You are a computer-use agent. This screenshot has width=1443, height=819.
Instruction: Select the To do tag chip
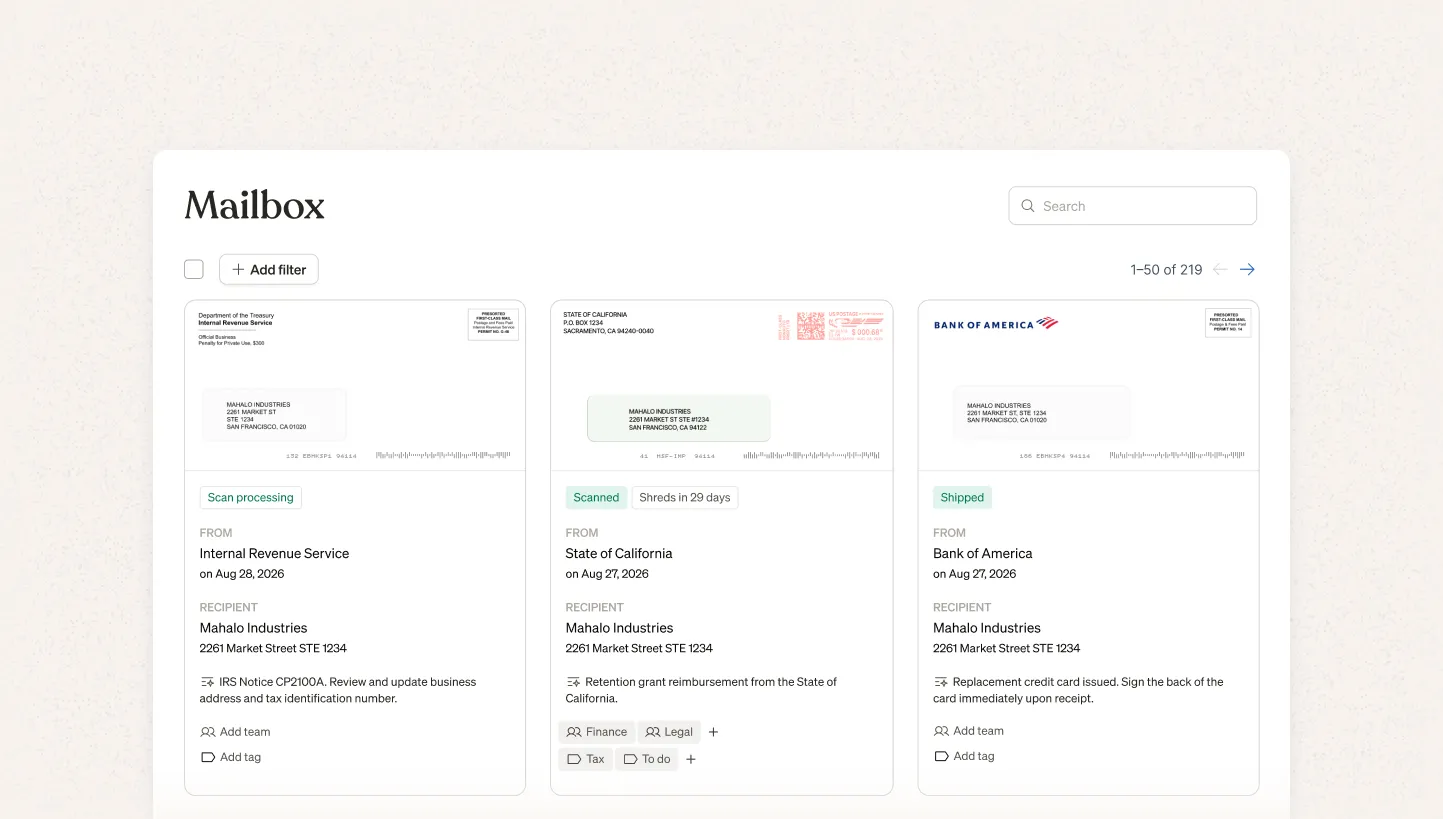tap(647, 759)
